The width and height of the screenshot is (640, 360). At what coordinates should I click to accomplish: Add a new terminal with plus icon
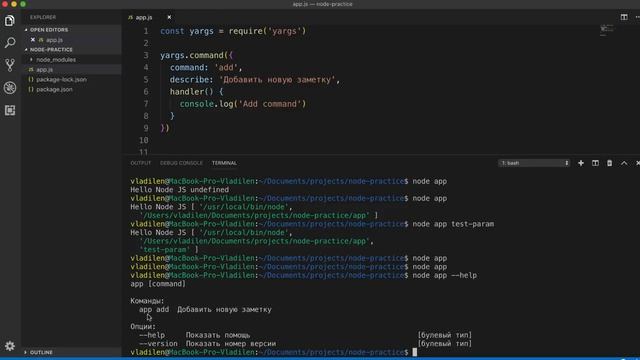[x=581, y=163]
